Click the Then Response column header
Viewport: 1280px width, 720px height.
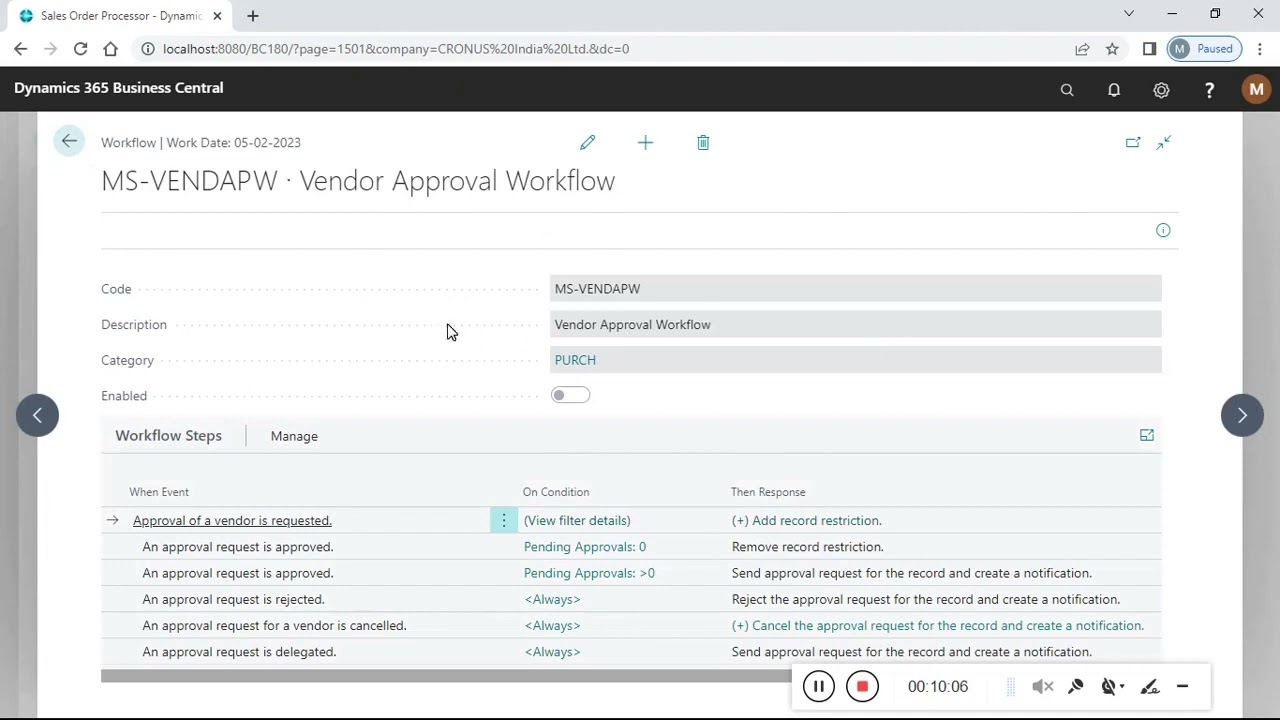[x=767, y=492]
